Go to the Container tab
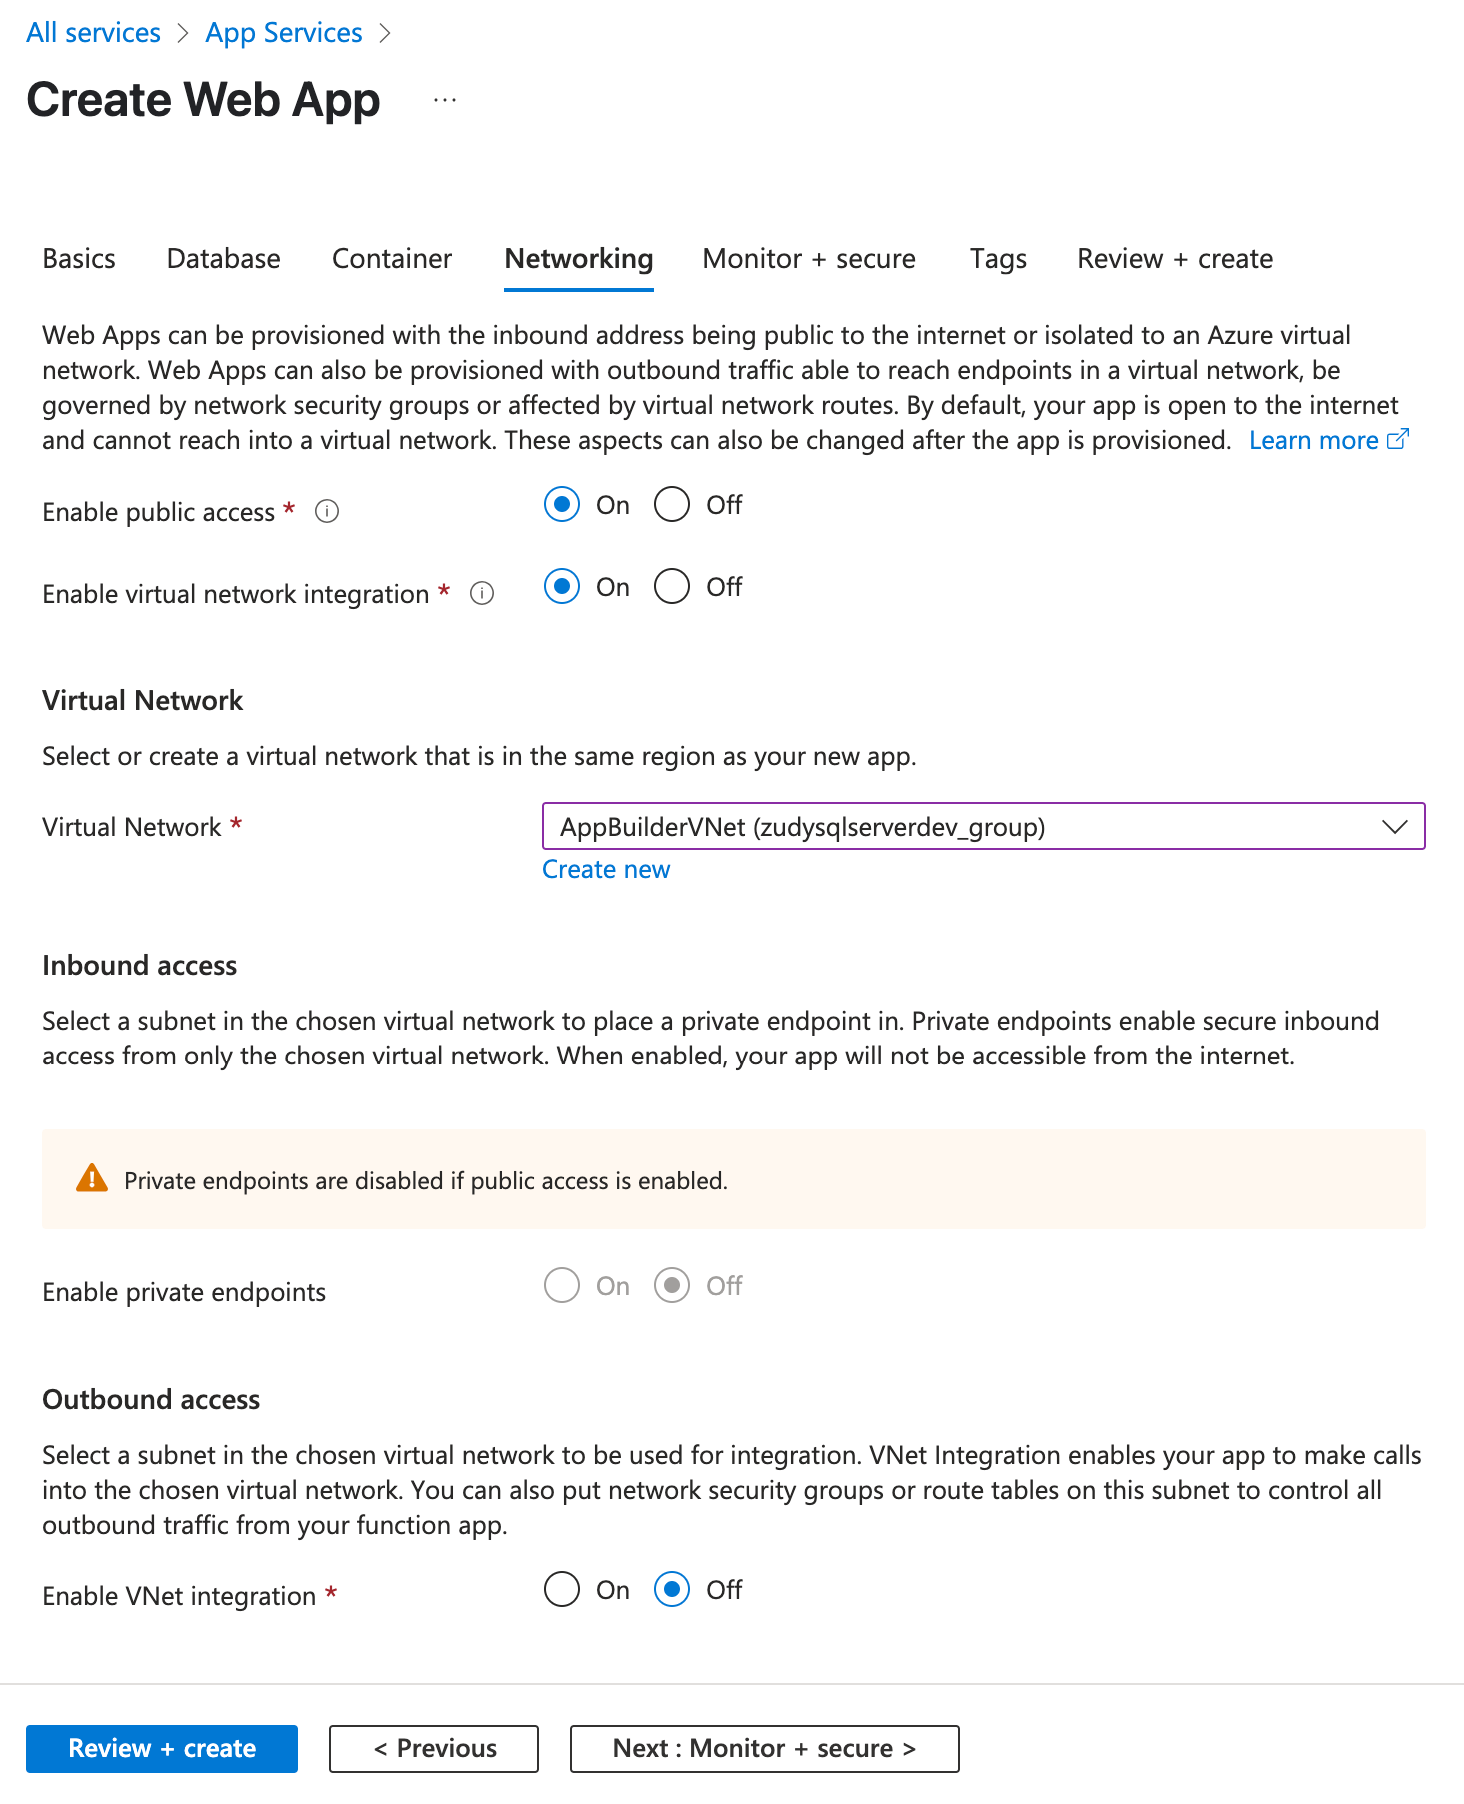1464x1804 pixels. click(x=392, y=259)
